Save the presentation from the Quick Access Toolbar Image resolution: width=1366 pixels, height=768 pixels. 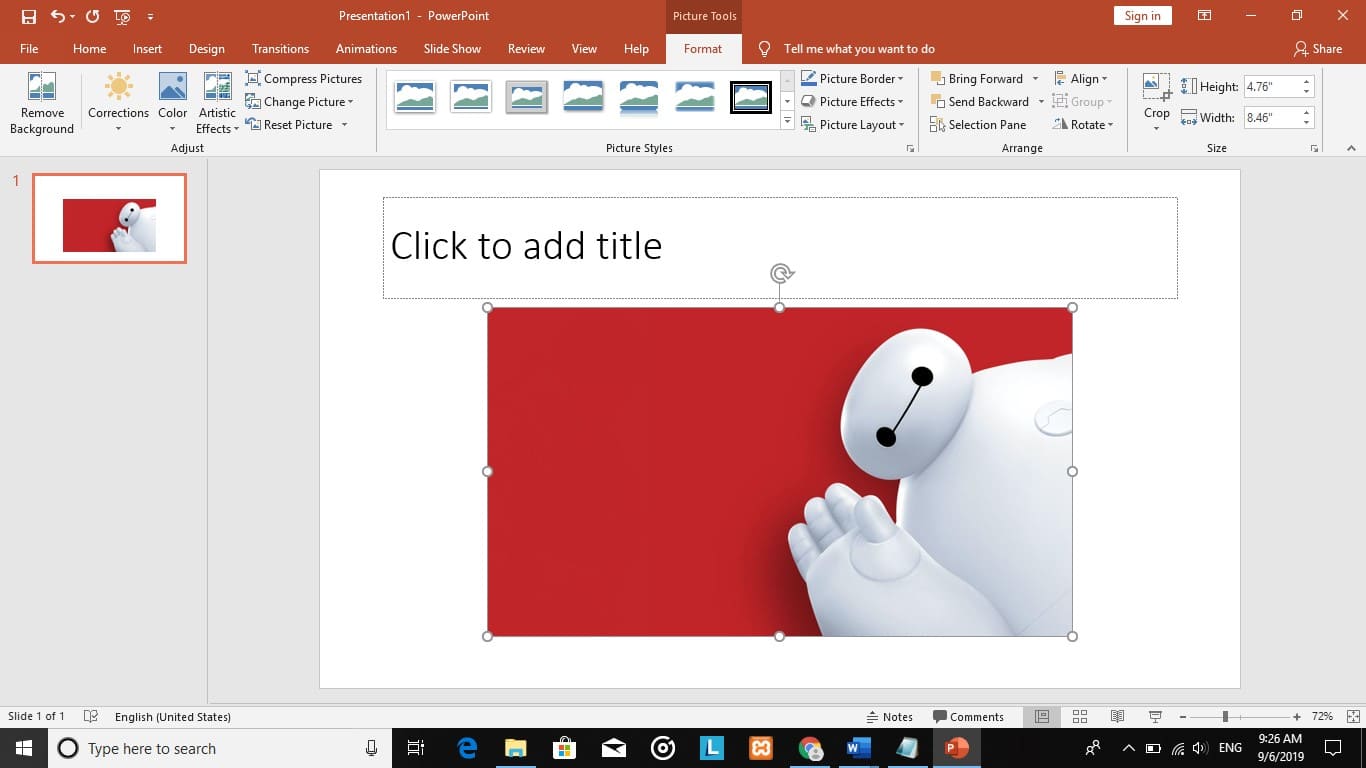click(x=29, y=16)
